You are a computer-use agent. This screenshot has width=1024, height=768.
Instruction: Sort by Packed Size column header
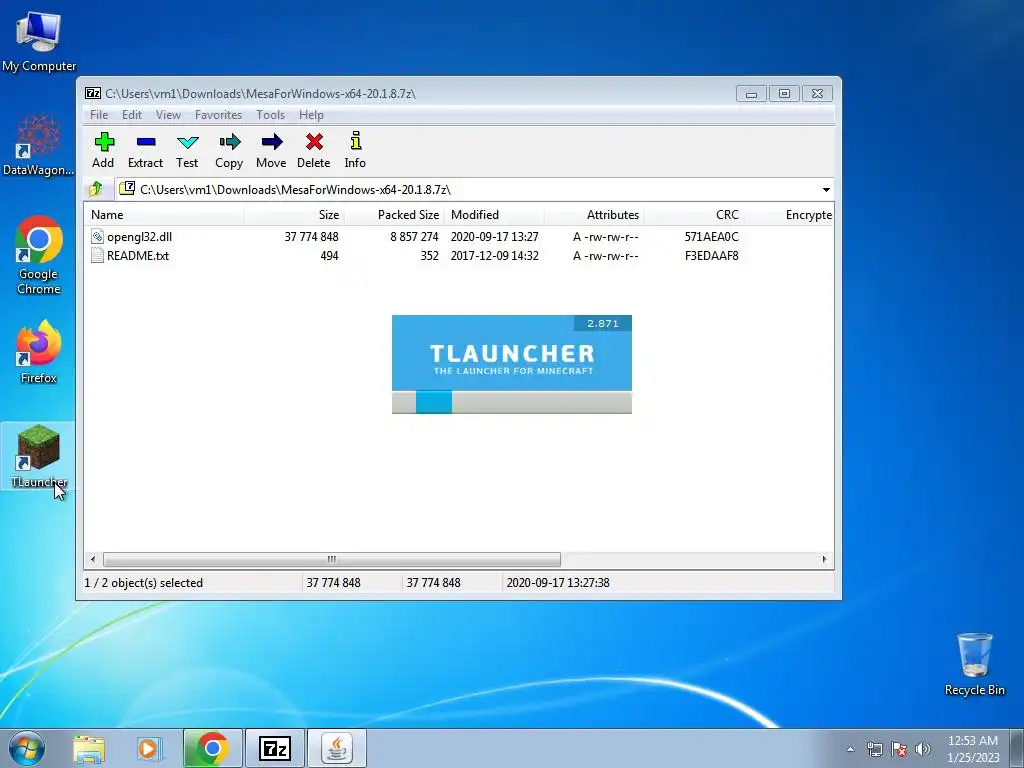pyautogui.click(x=394, y=215)
